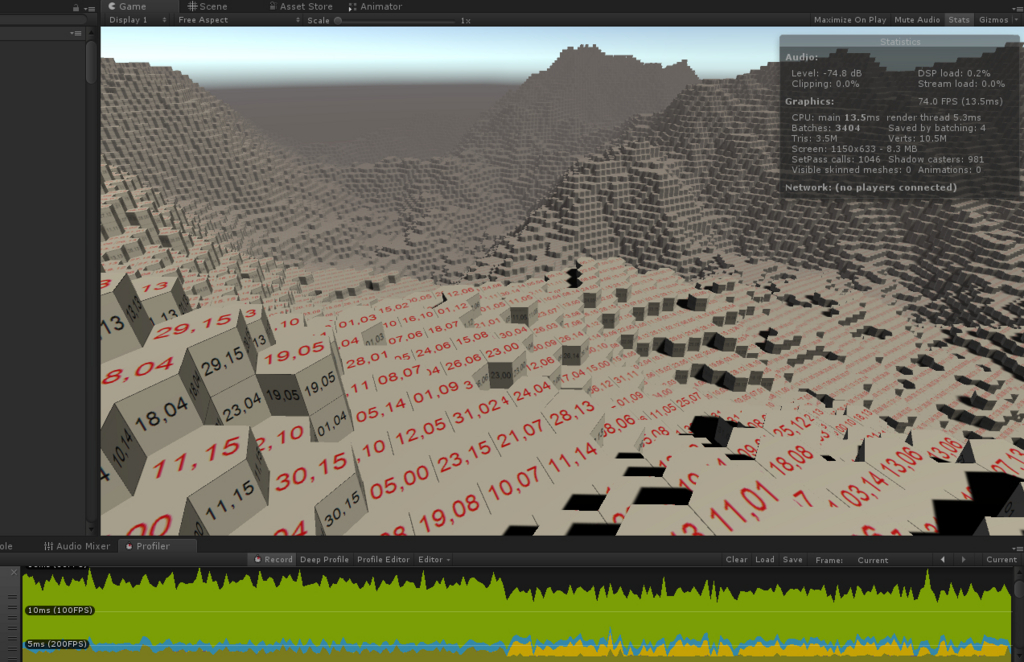Open the Gizmos dropdown arrow
The image size is (1024, 662).
point(1016,20)
